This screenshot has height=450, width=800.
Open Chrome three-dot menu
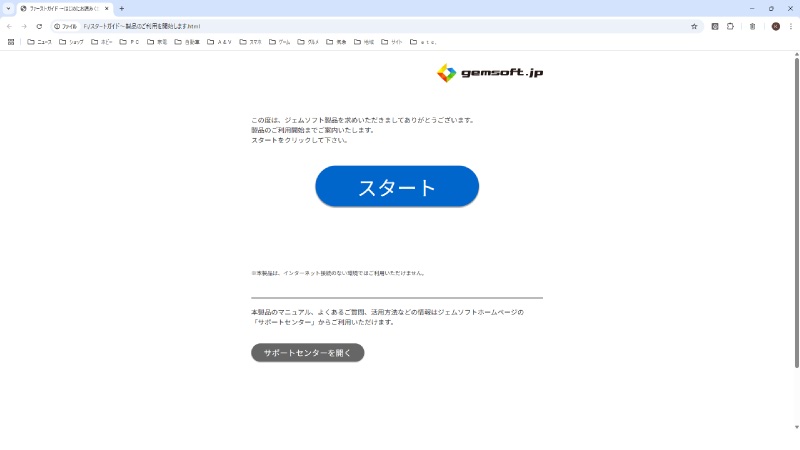click(x=790, y=26)
